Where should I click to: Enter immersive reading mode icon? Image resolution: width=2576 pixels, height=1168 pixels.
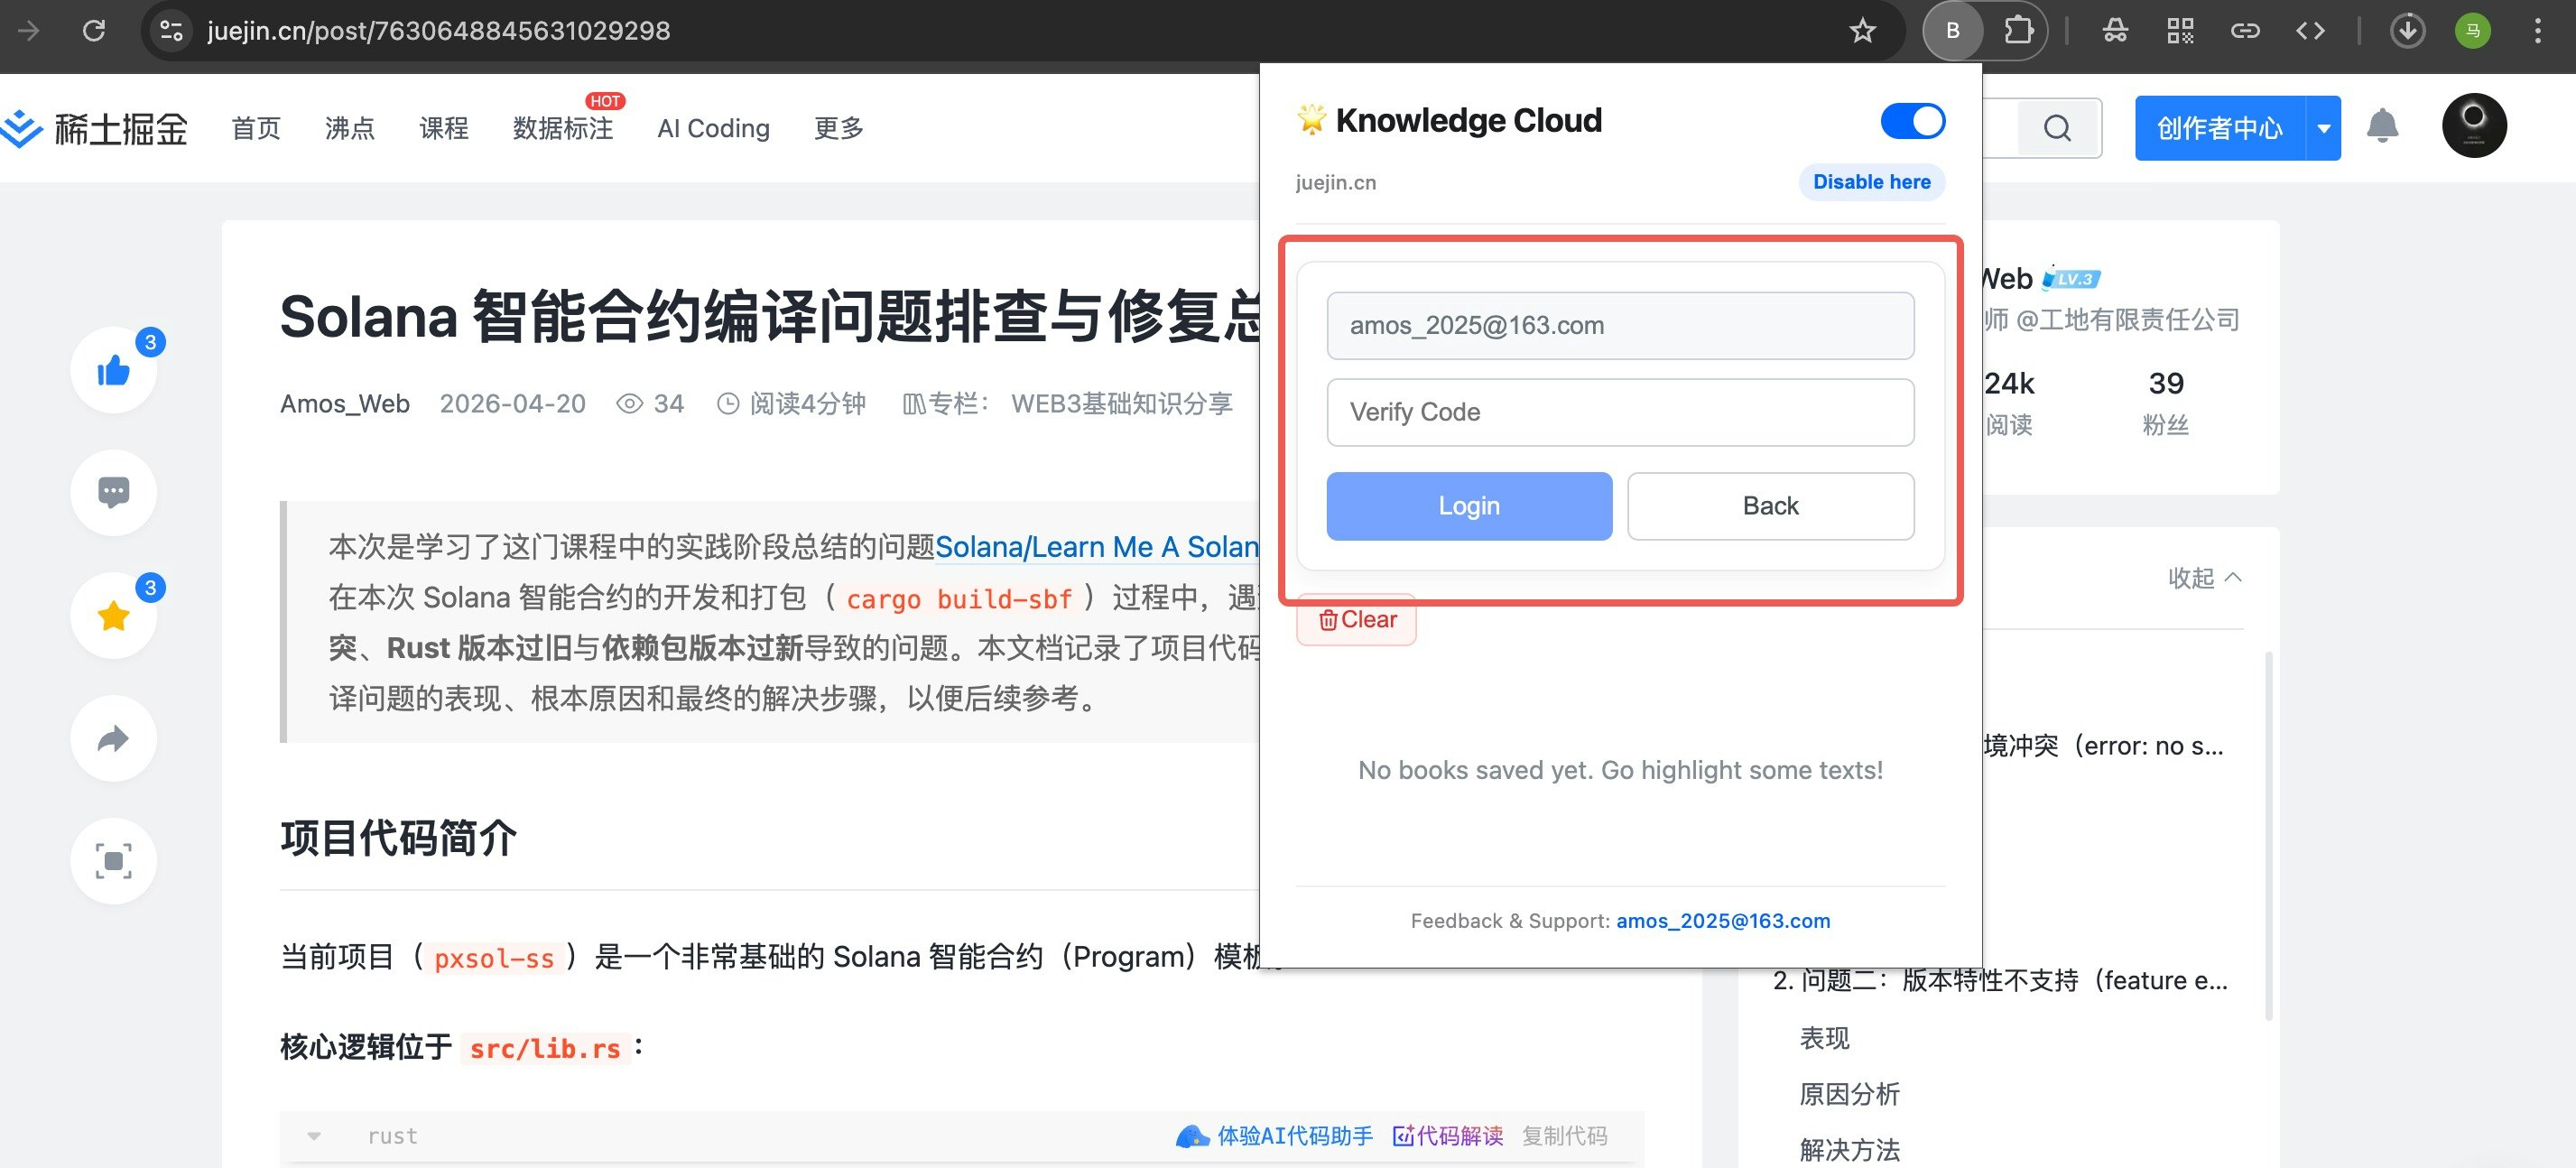click(114, 861)
